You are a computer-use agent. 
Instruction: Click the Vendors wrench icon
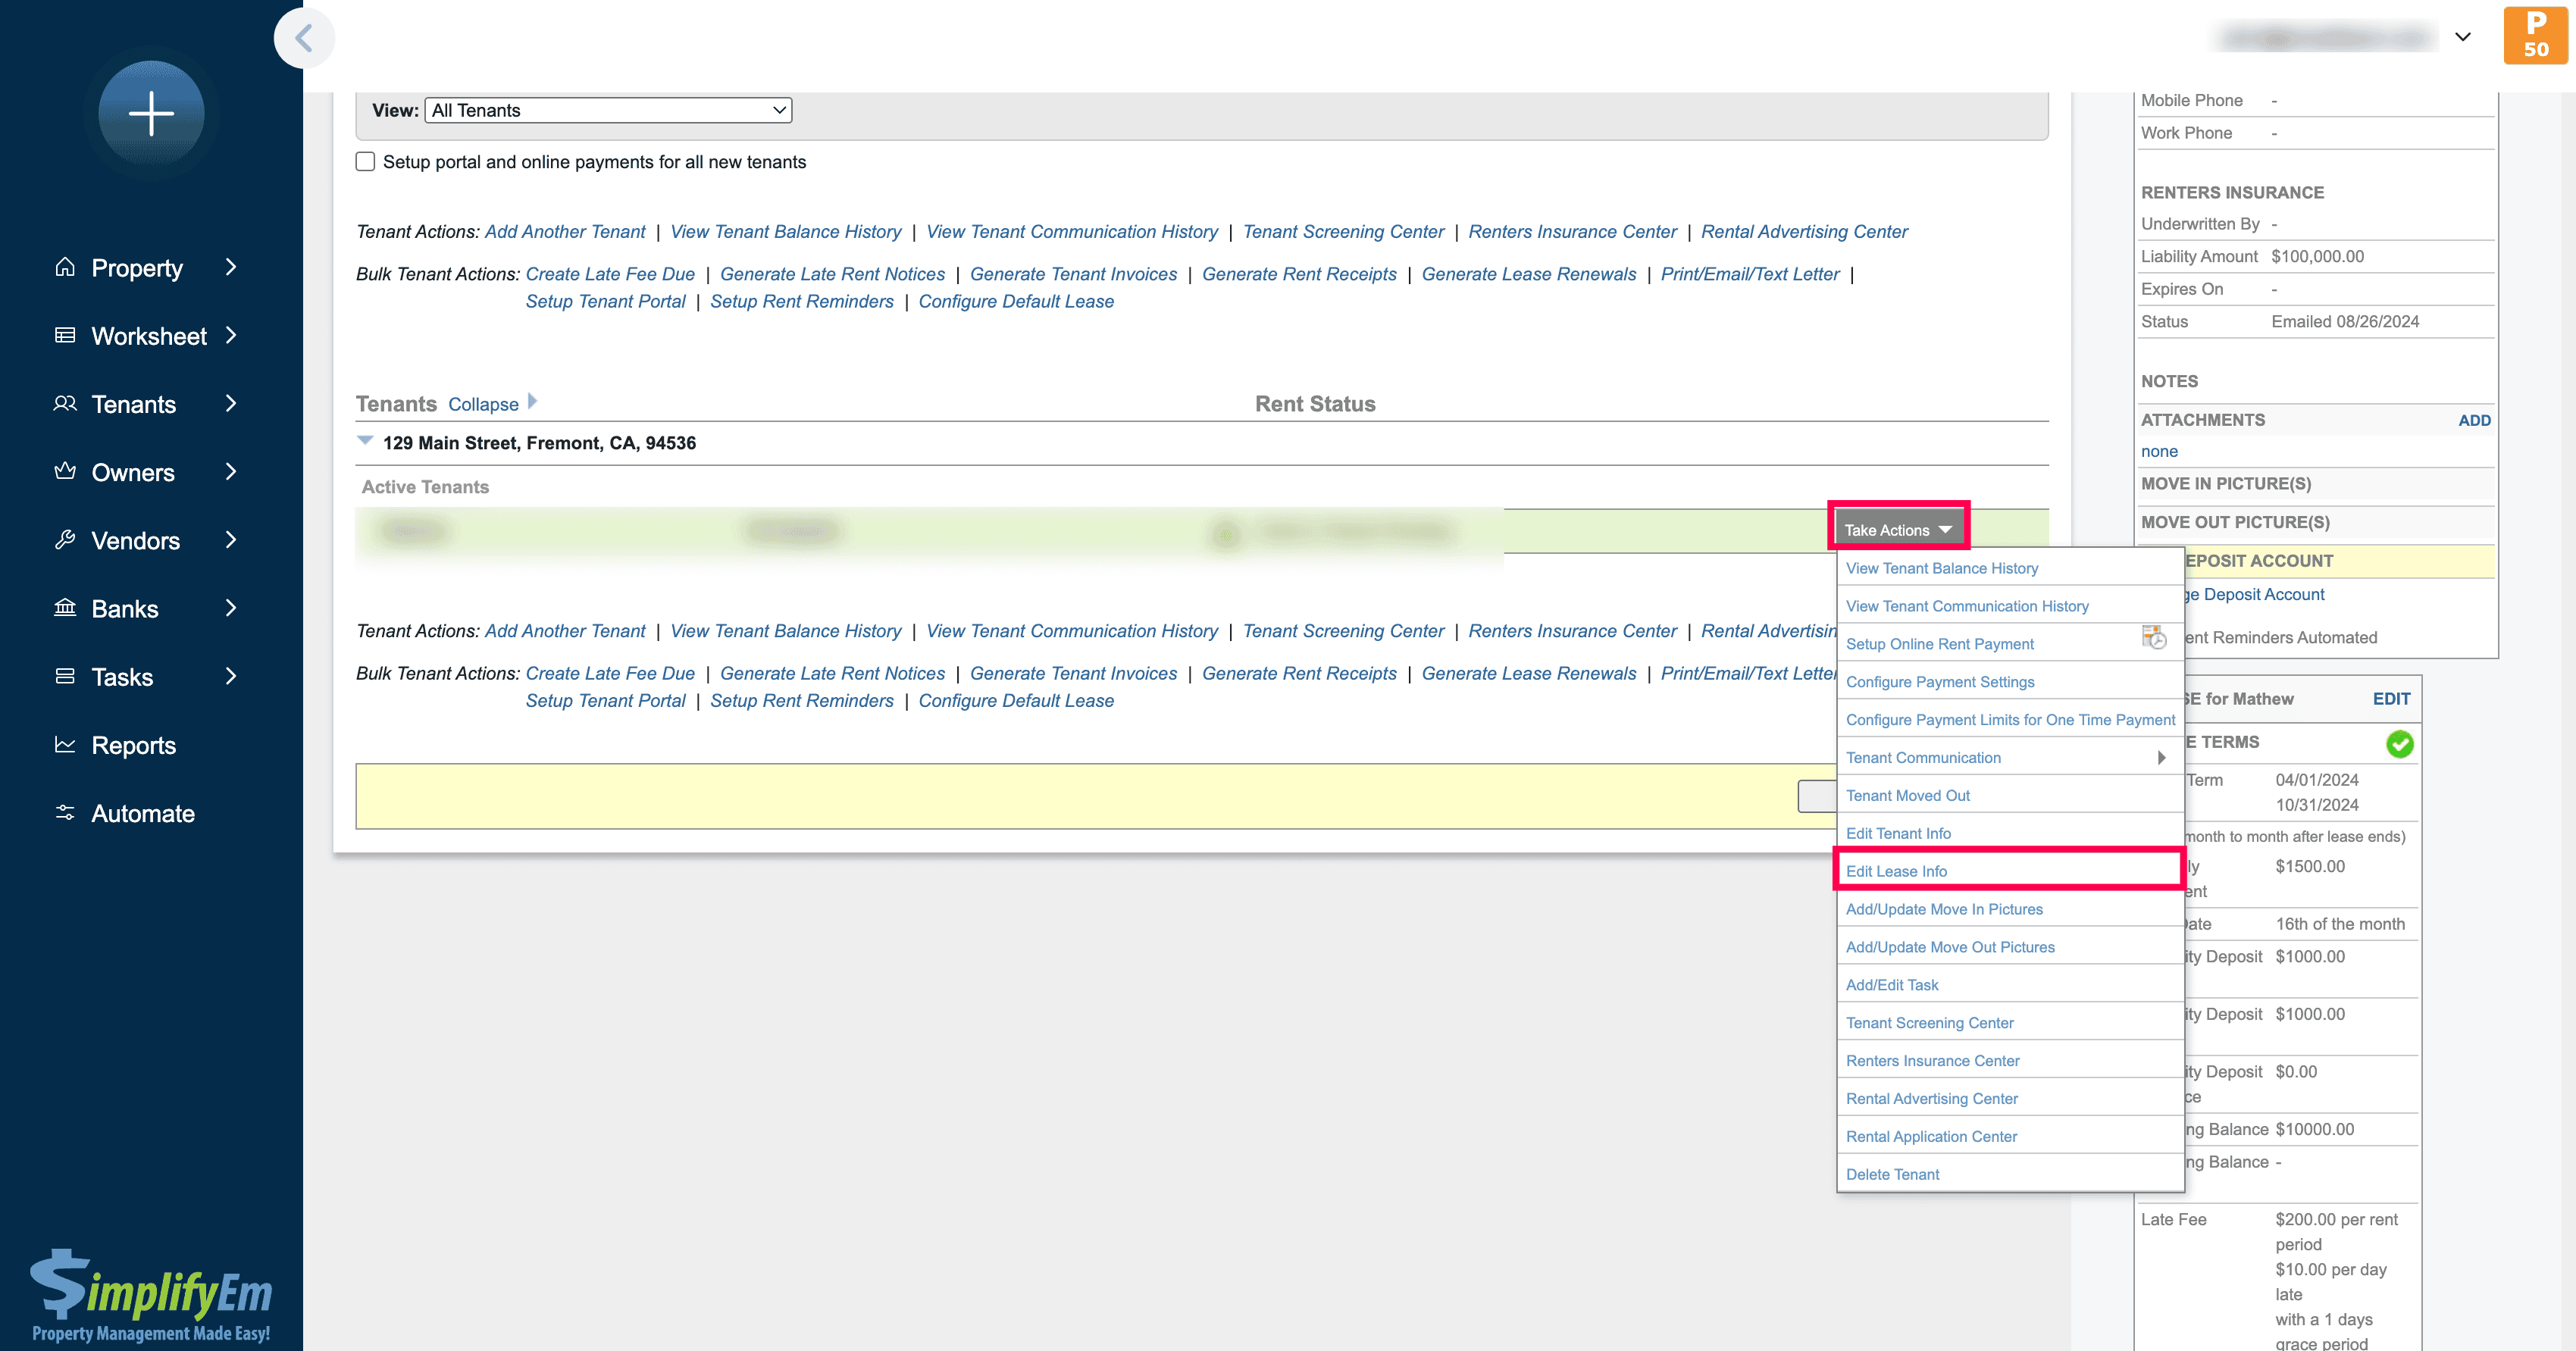pyautogui.click(x=65, y=540)
